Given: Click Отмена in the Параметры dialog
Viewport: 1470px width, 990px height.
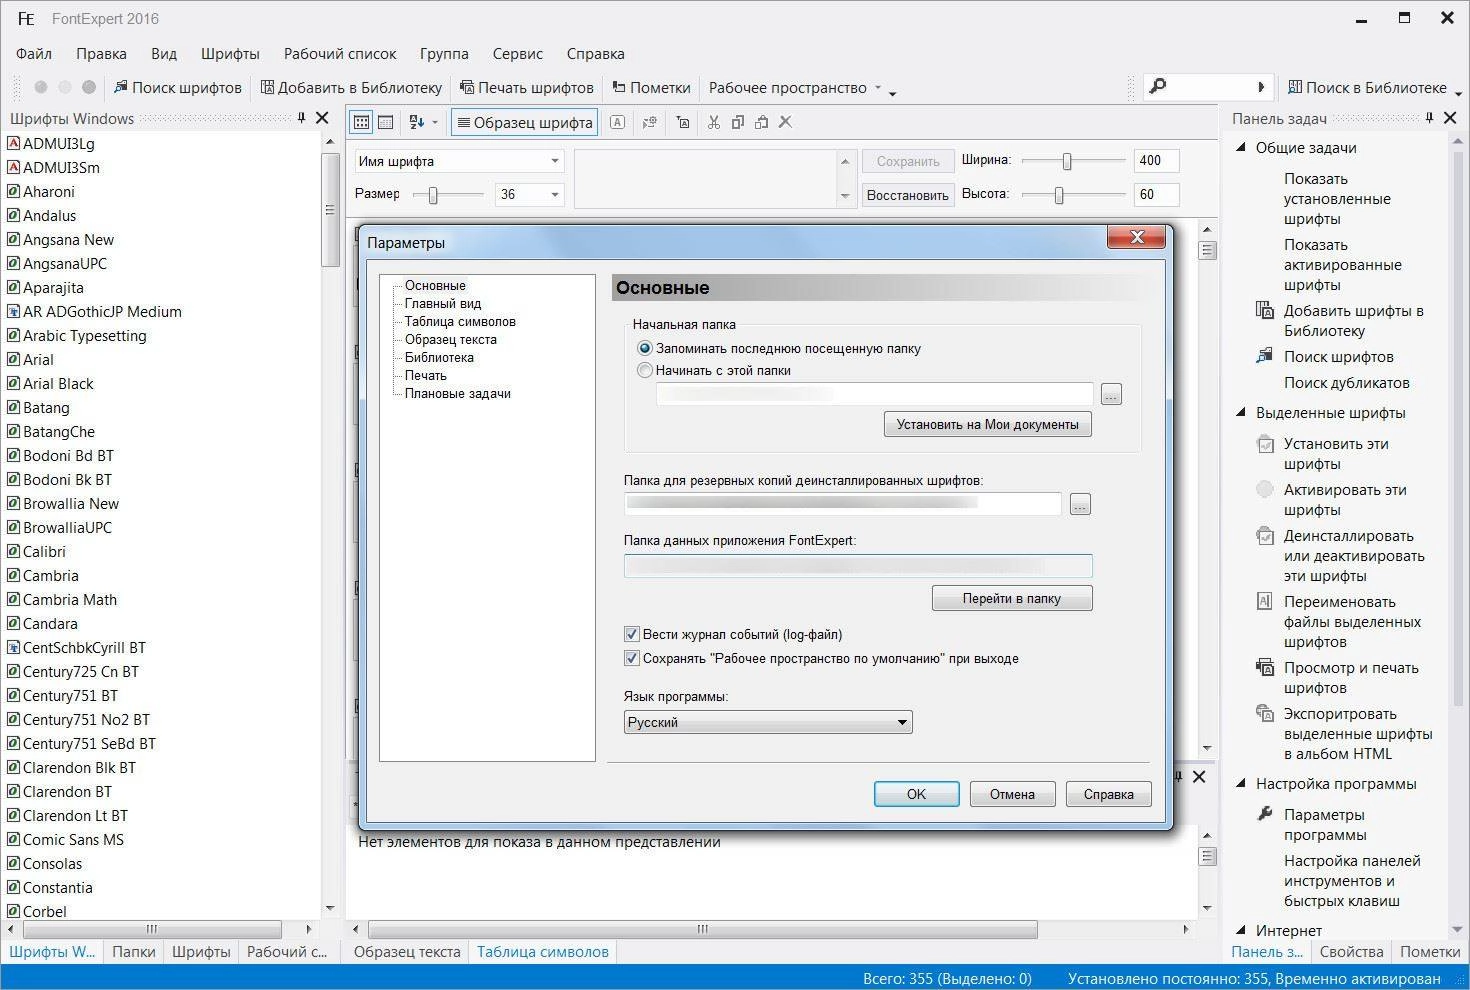Looking at the screenshot, I should coord(1013,794).
